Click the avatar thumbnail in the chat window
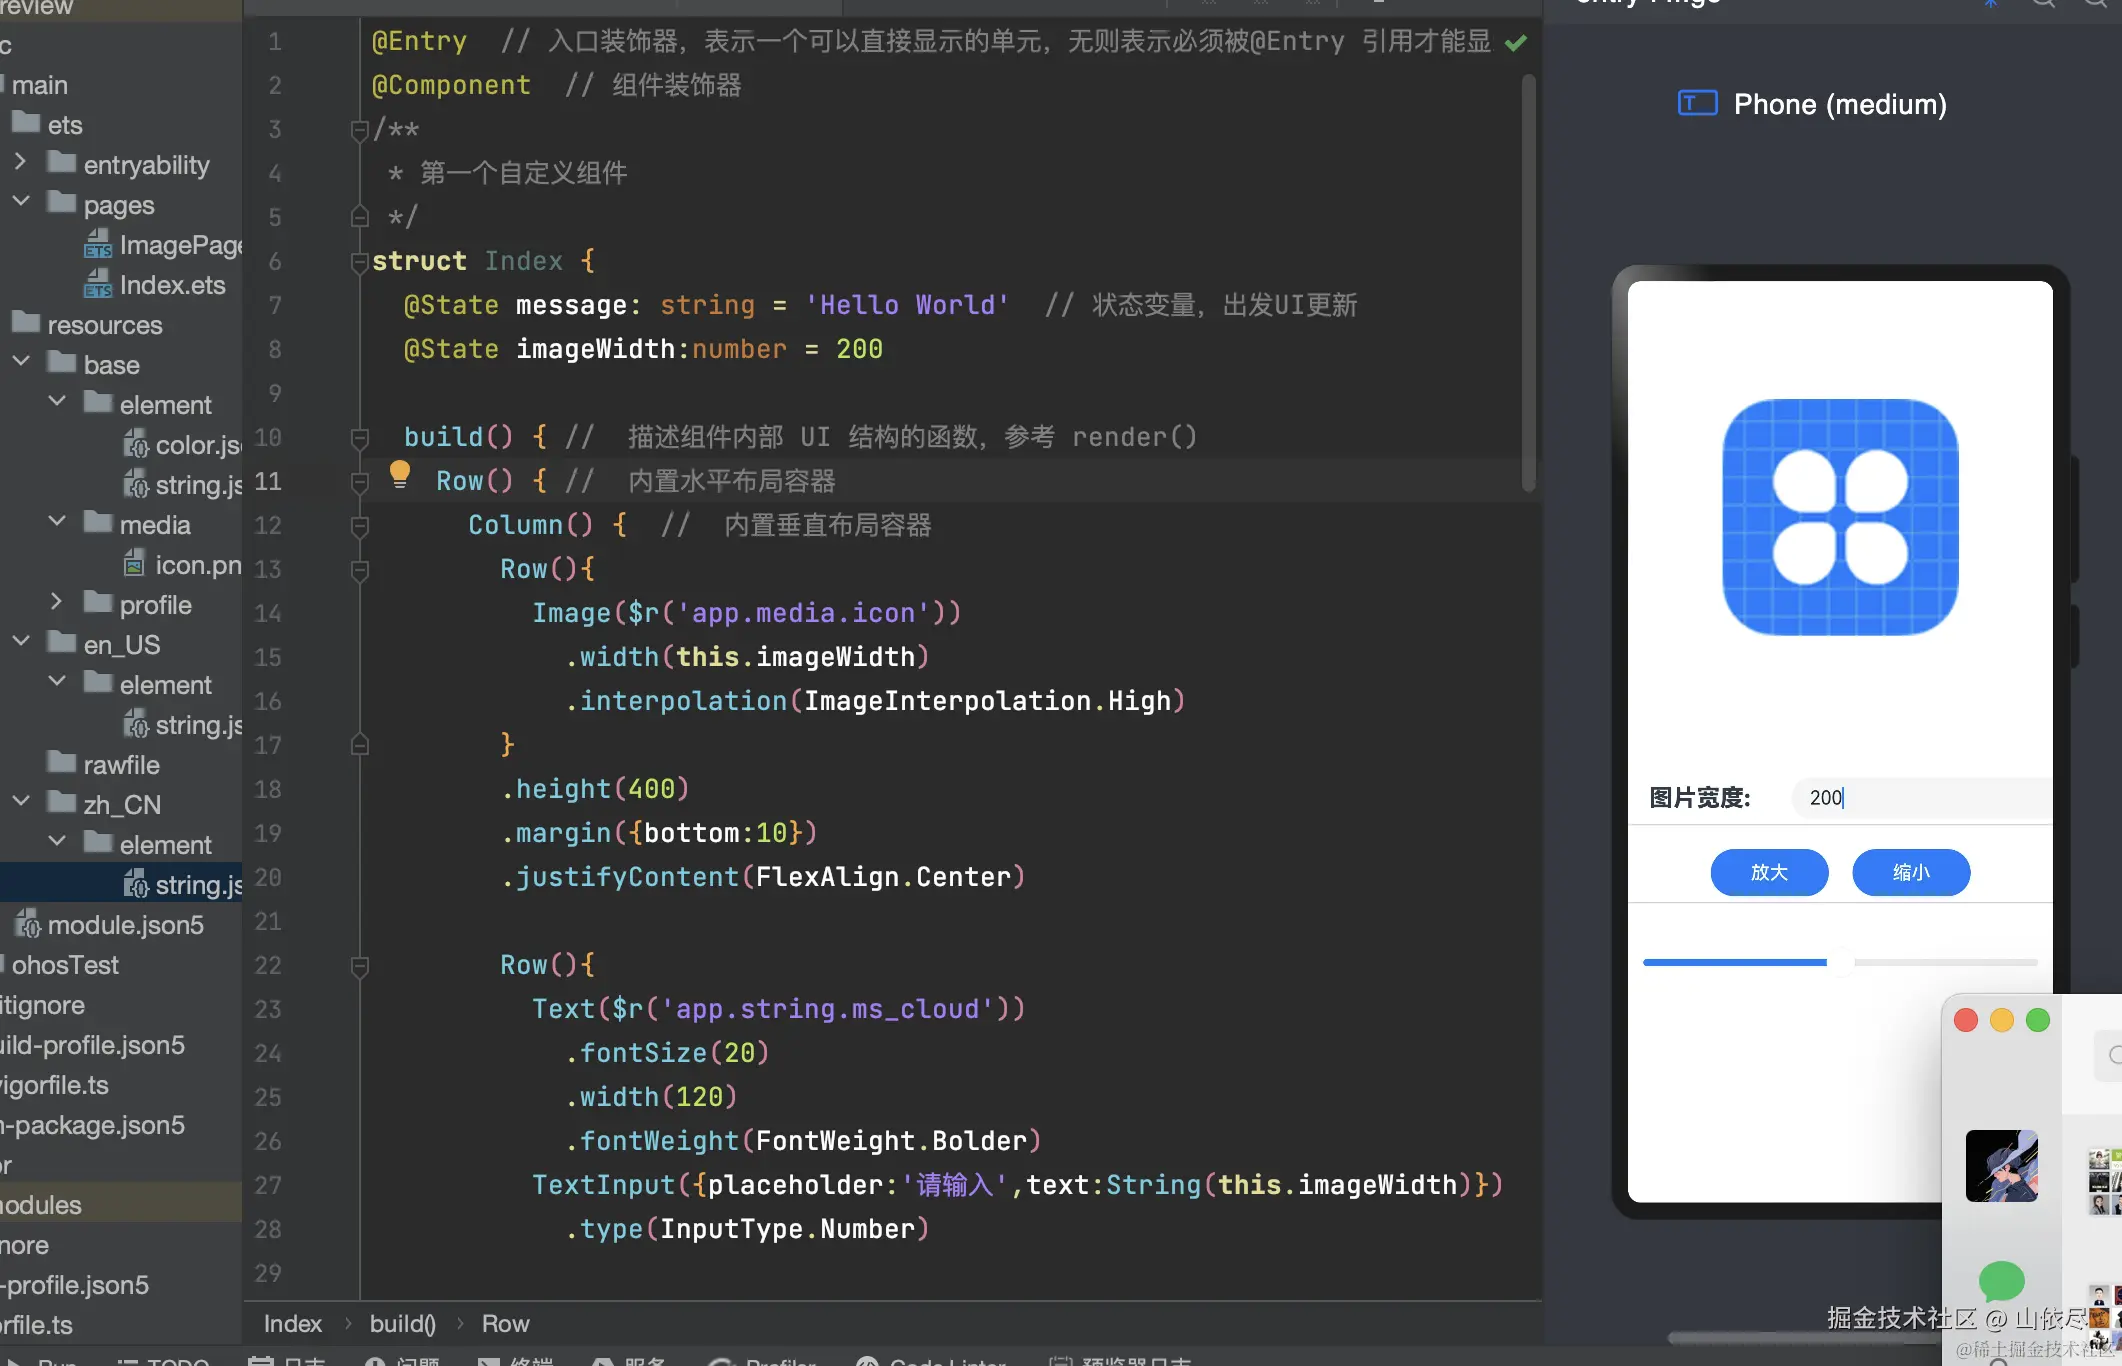Image resolution: width=2122 pixels, height=1366 pixels. 2001,1166
